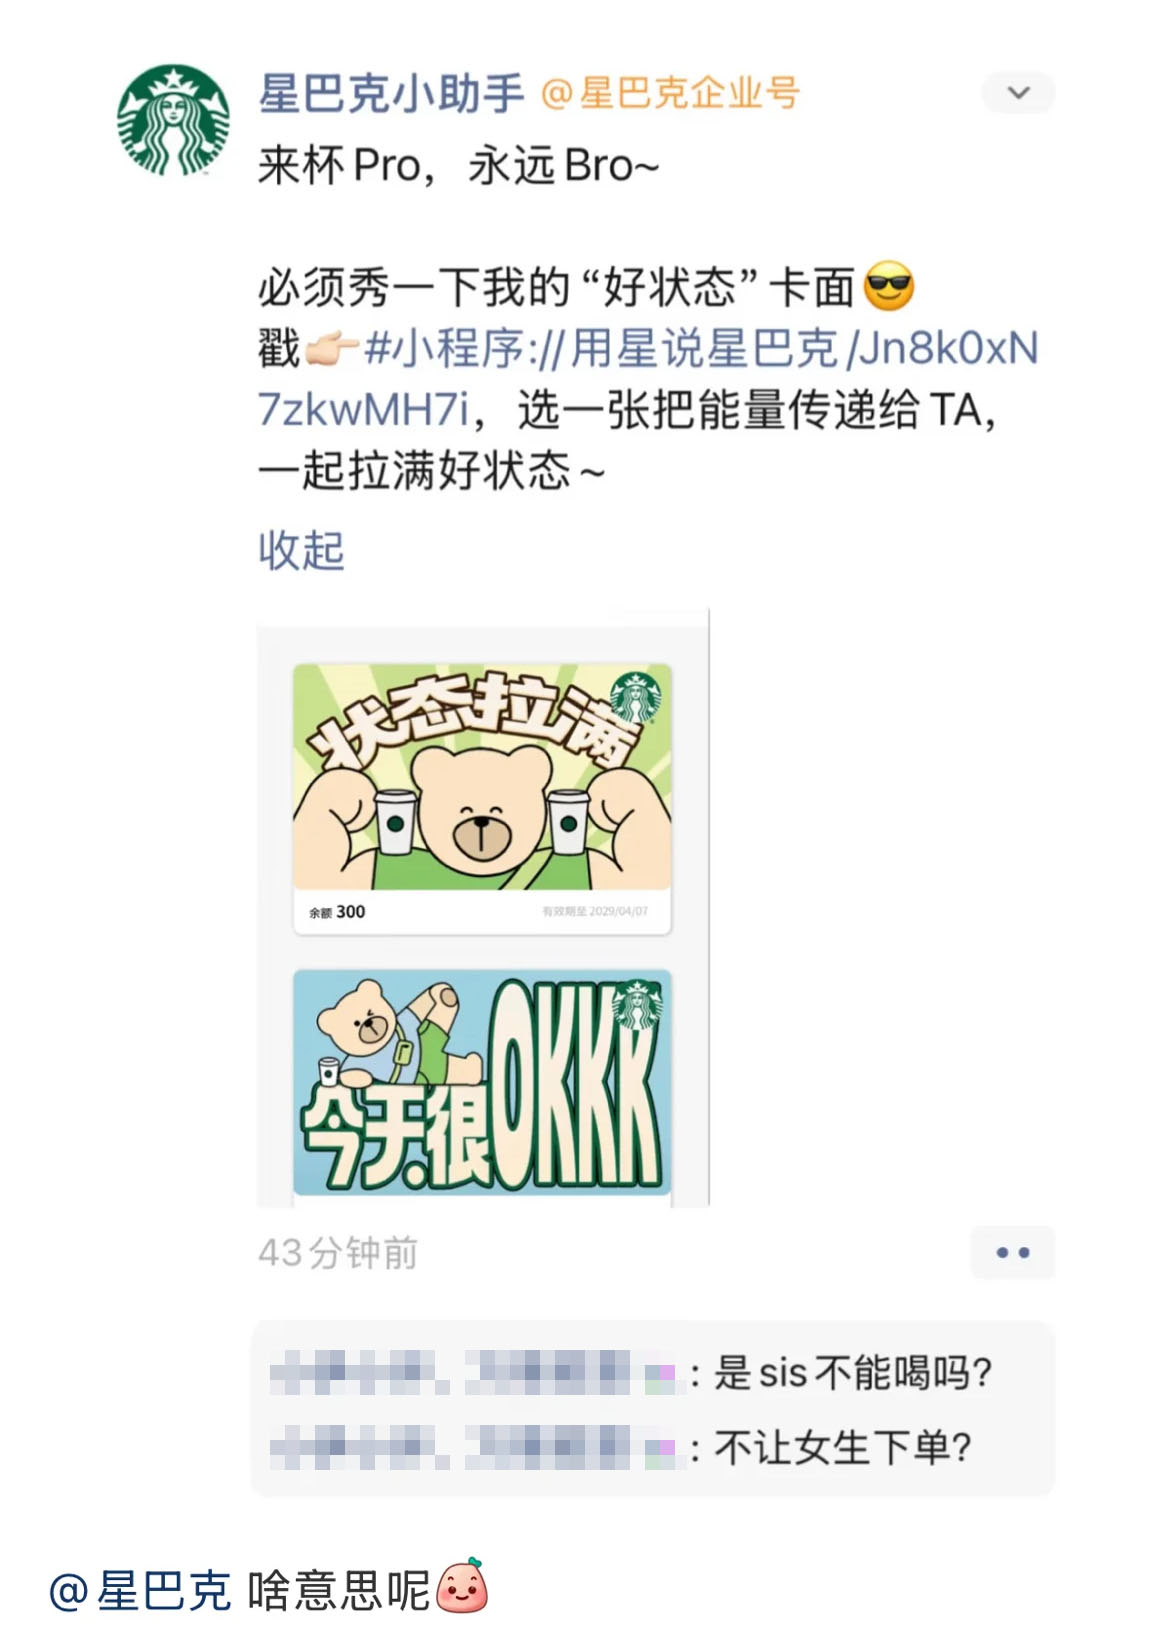Screen dimensions: 1173x1636
Task: Open the two-dot more options button
Action: click(1012, 1252)
